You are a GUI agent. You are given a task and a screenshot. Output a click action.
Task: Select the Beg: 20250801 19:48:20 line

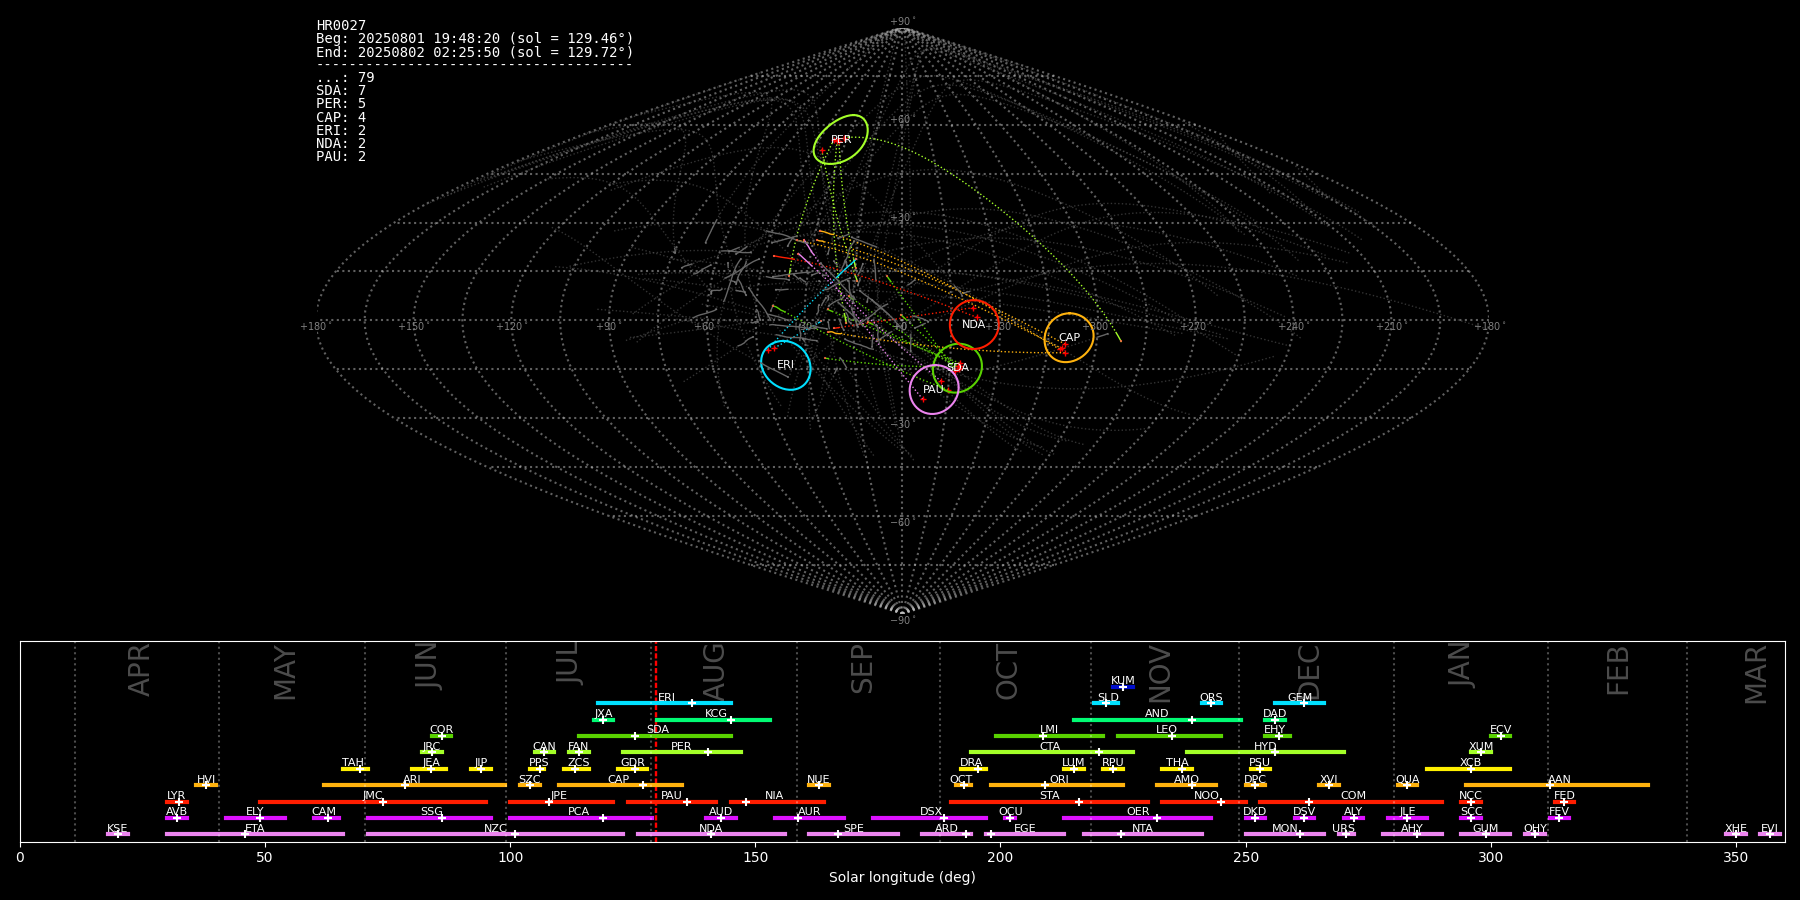tap(475, 39)
